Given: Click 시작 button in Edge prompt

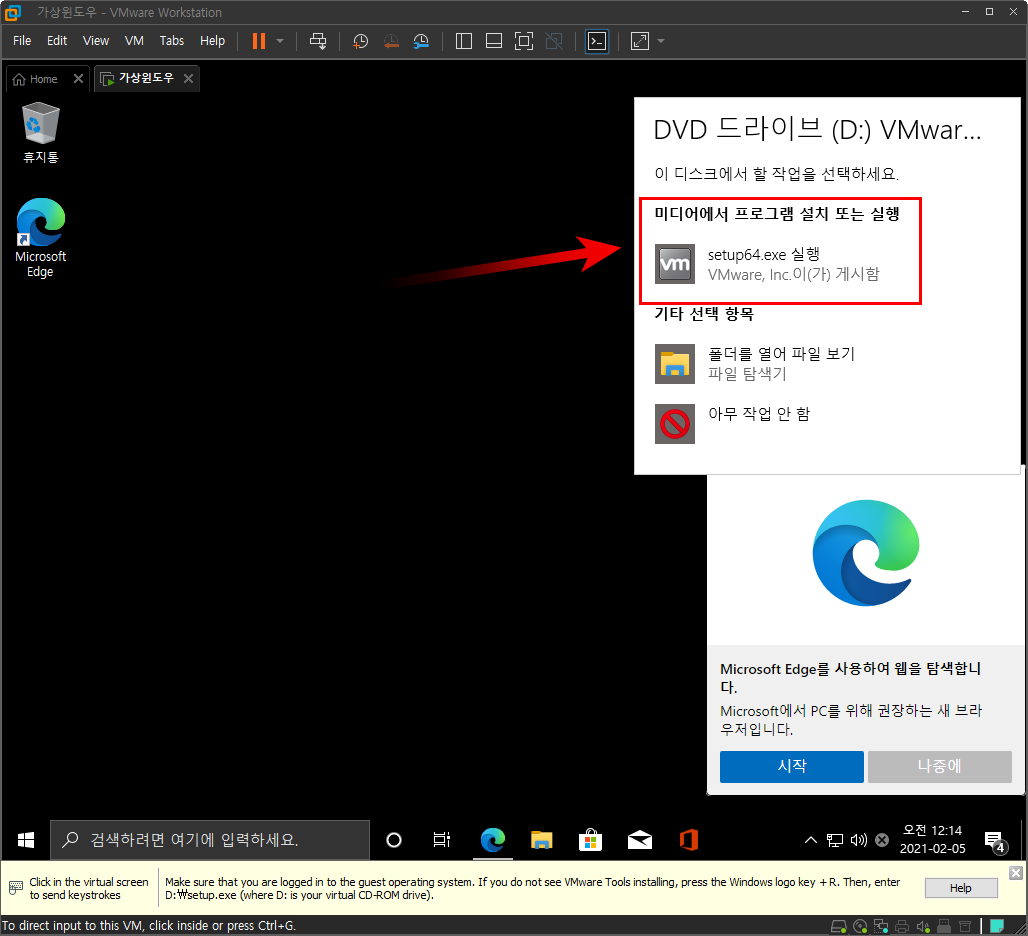Looking at the screenshot, I should [x=791, y=766].
